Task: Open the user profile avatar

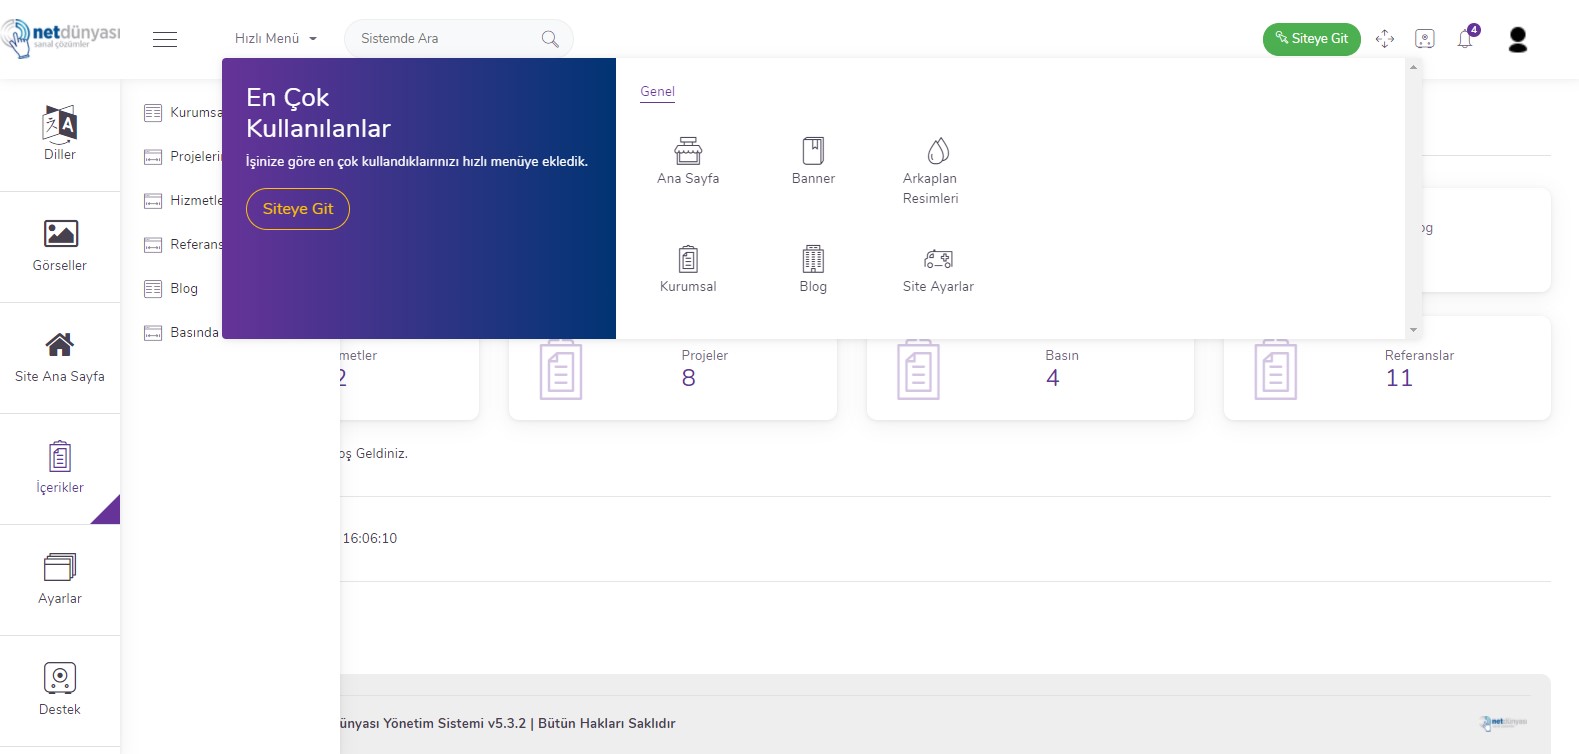Action: pyautogui.click(x=1517, y=39)
